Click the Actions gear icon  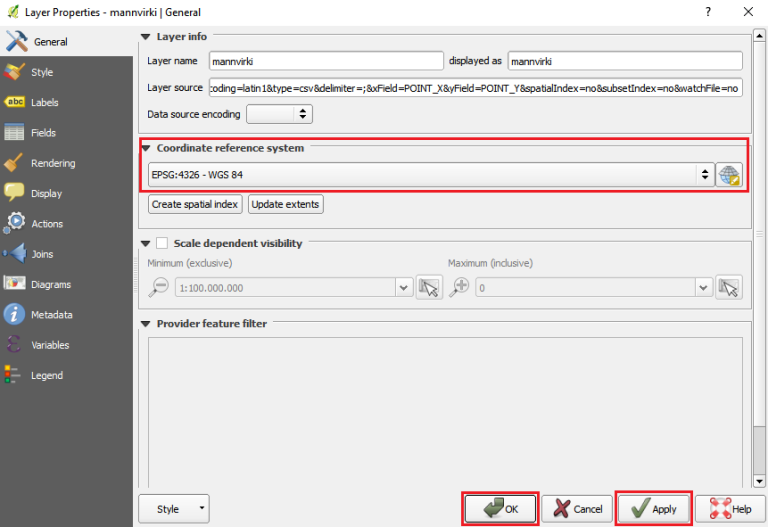[15, 224]
